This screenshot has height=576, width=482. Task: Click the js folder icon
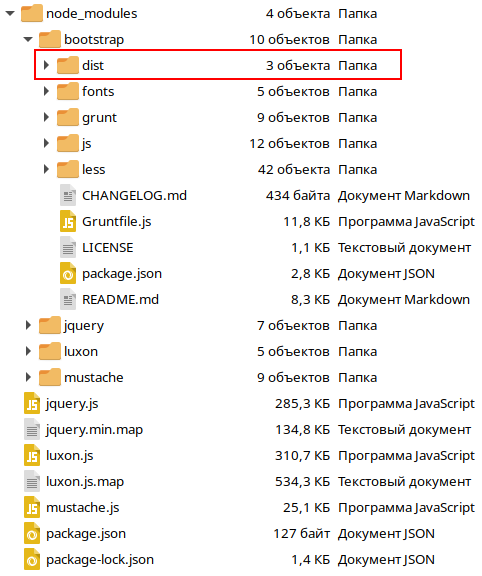[68, 143]
